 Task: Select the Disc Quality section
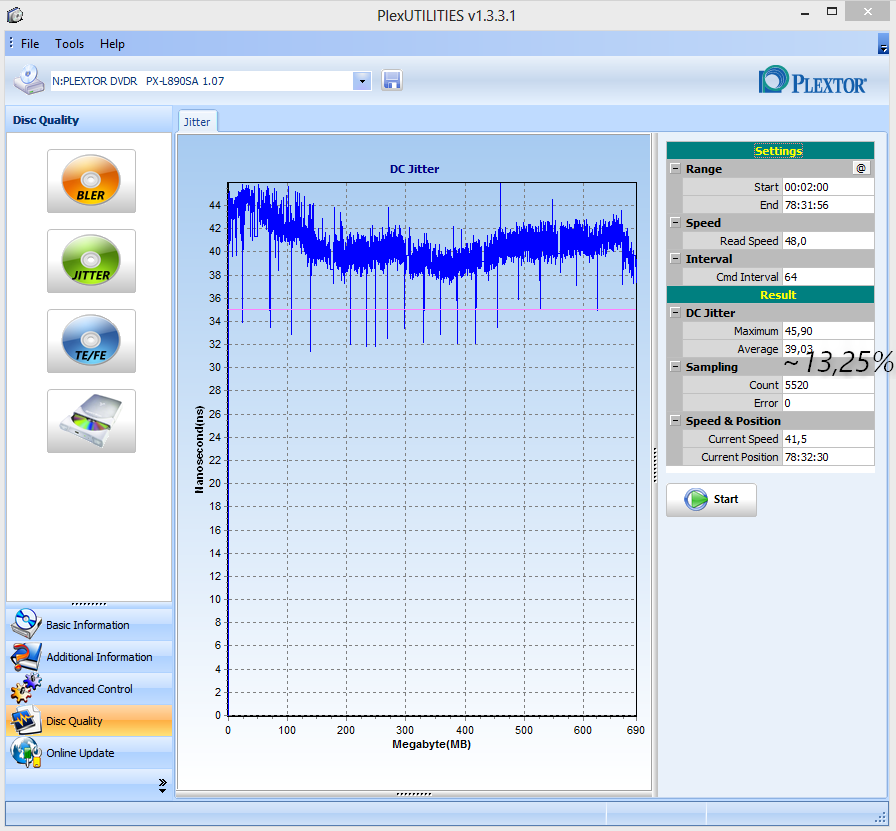89,721
